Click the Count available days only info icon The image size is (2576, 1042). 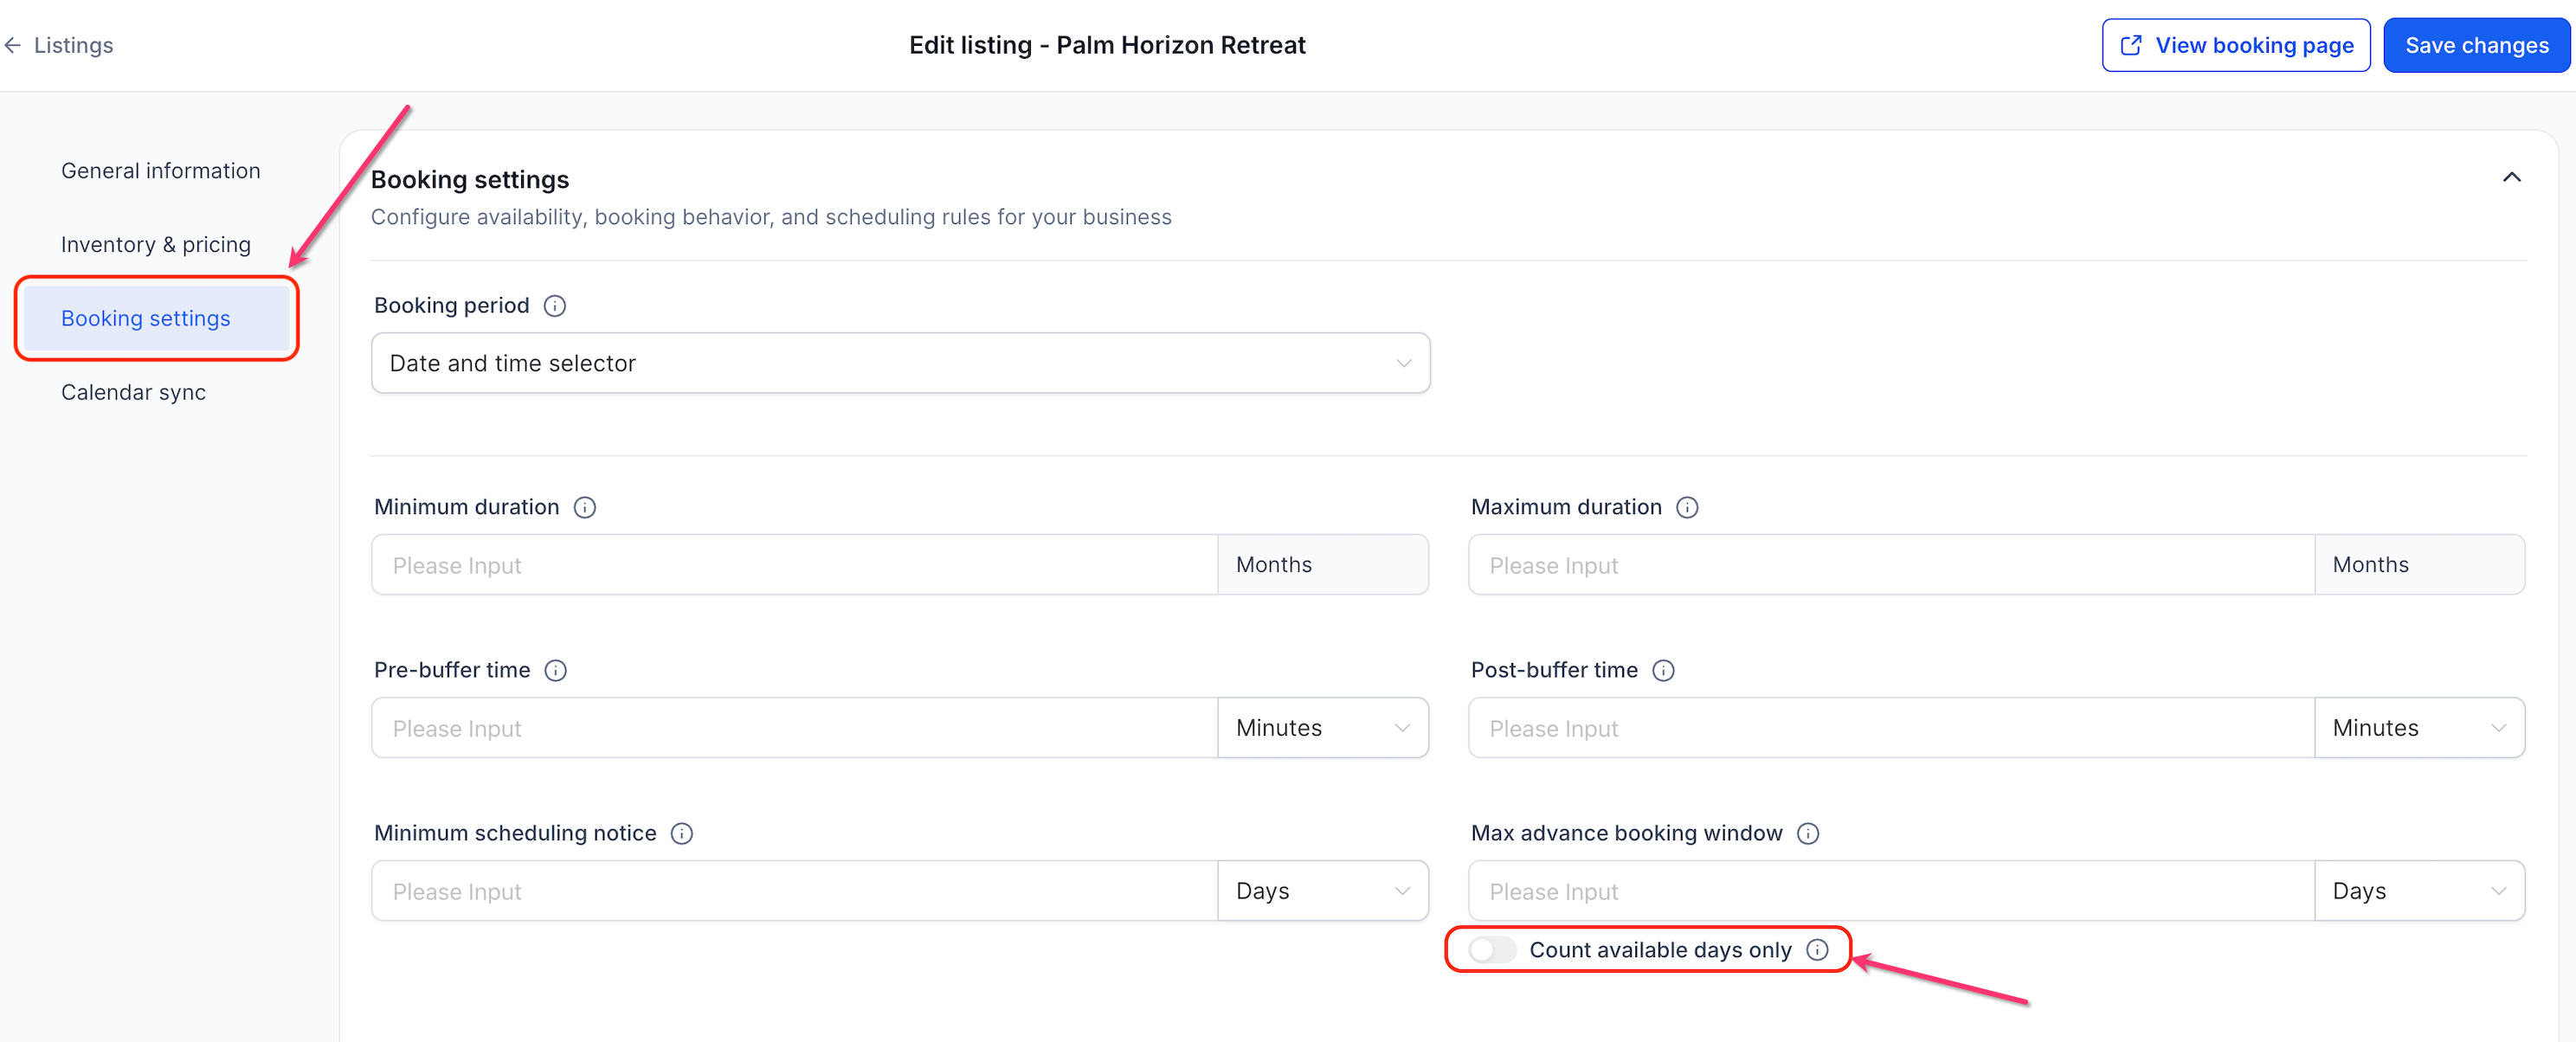(1817, 950)
